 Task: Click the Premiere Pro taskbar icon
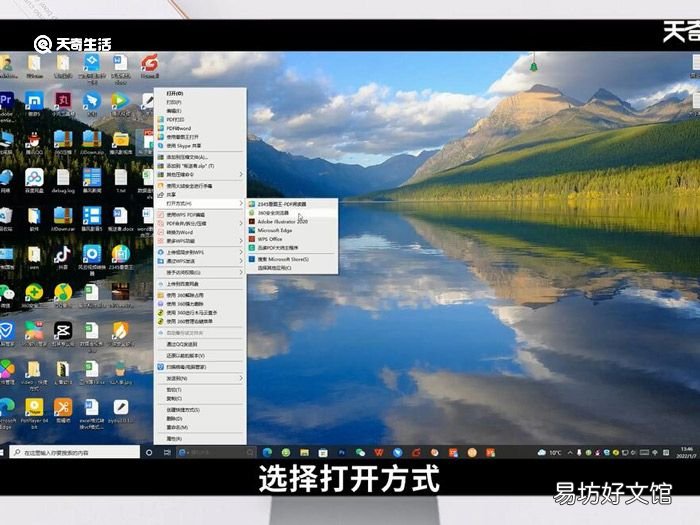coord(342,452)
